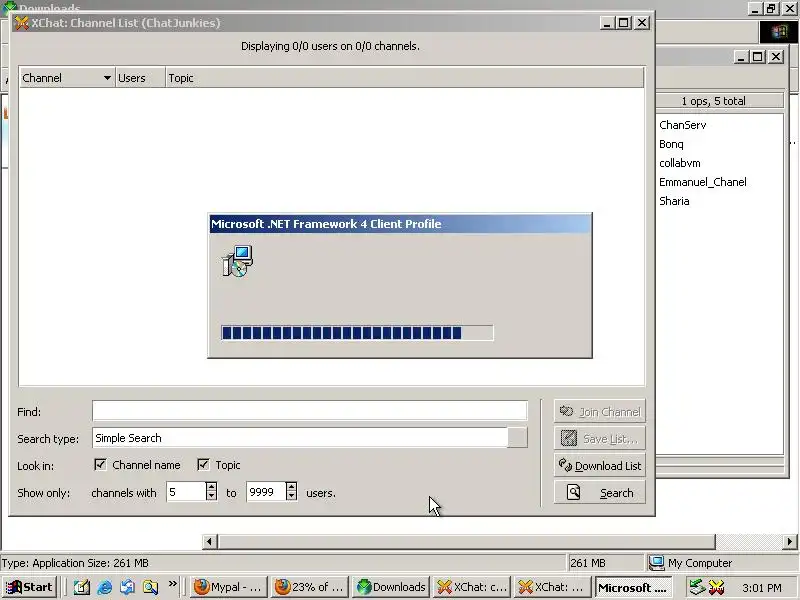The height and width of the screenshot is (600, 800).
Task: Click the horizontal scrollbar thumb
Action: 466,541
